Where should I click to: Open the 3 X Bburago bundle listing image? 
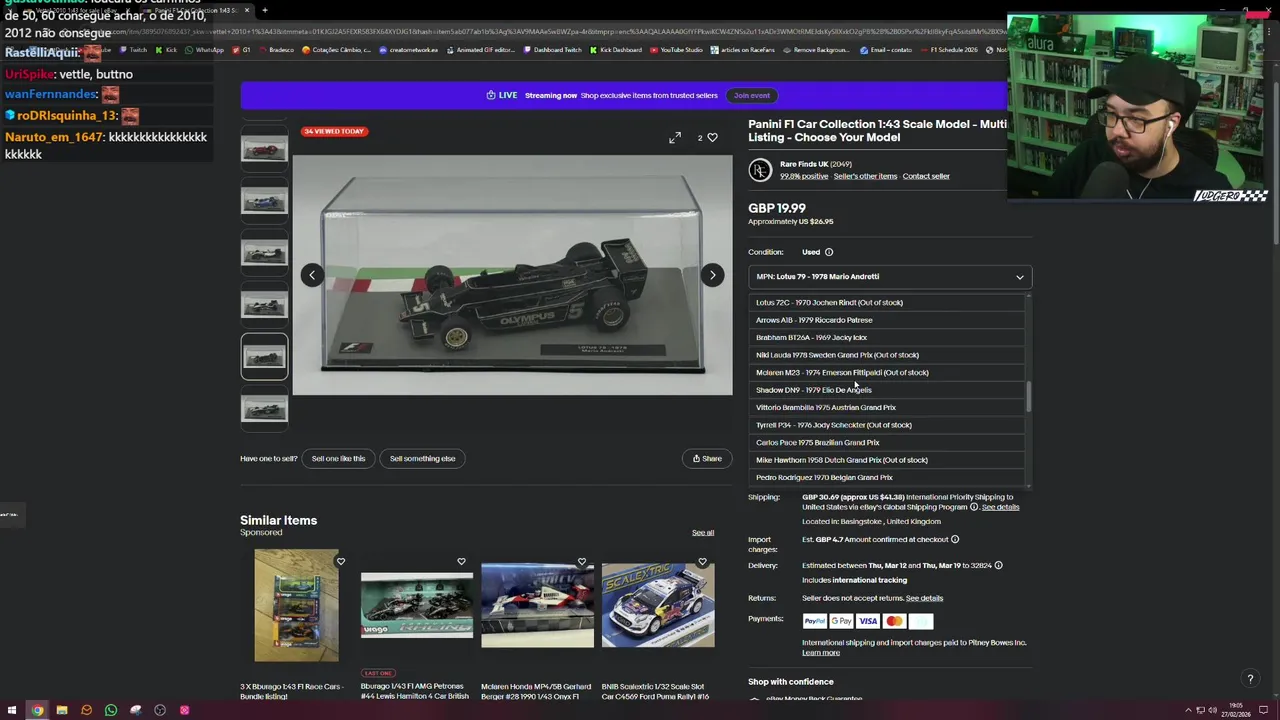point(296,605)
